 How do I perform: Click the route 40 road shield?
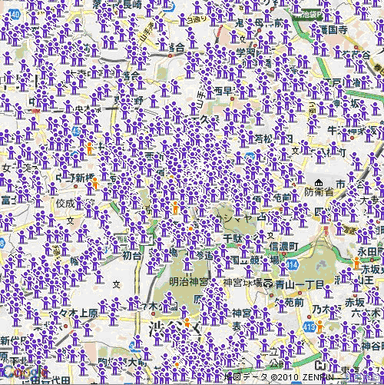15,14
